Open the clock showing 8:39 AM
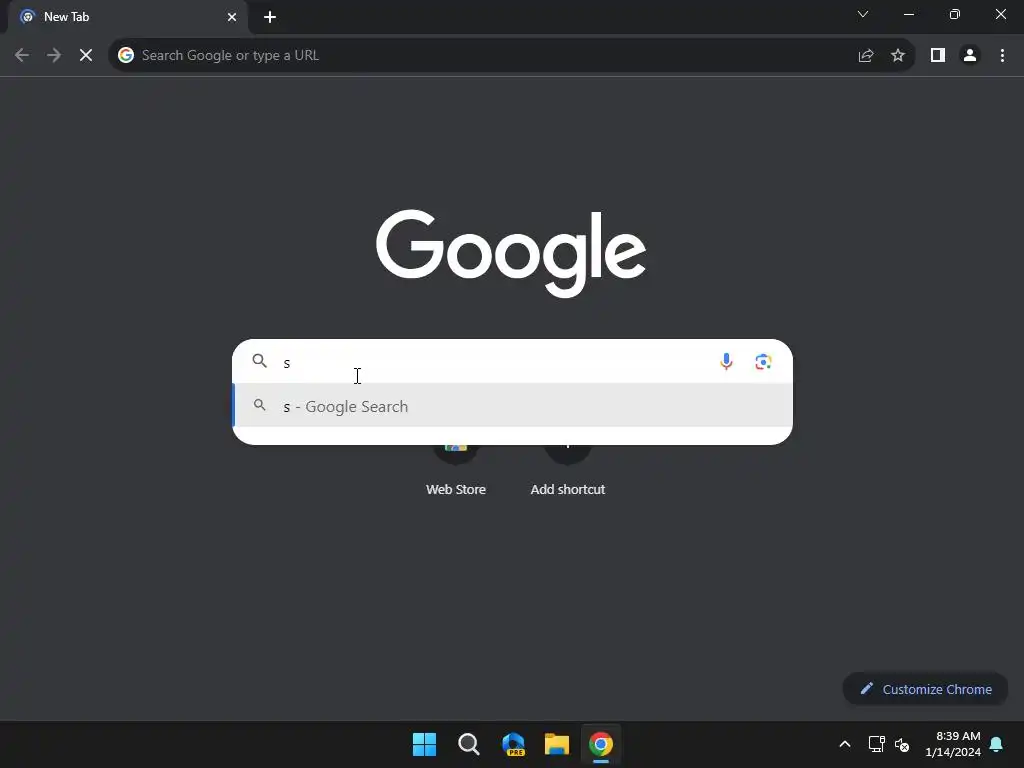The image size is (1024, 768). point(953,744)
